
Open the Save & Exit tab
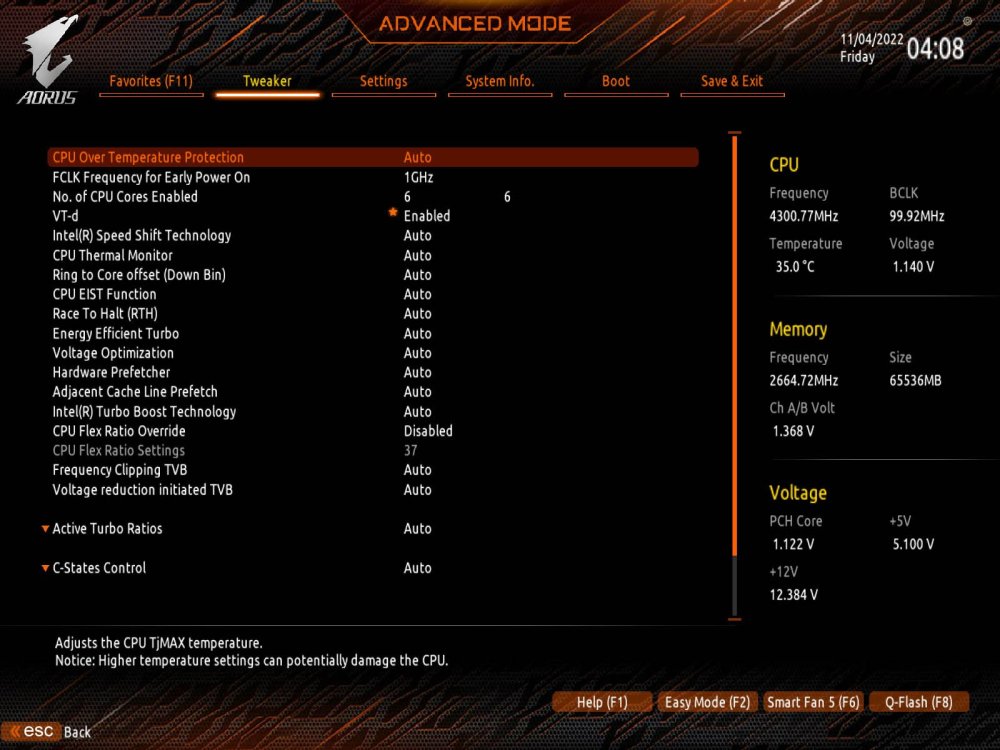[x=732, y=82]
